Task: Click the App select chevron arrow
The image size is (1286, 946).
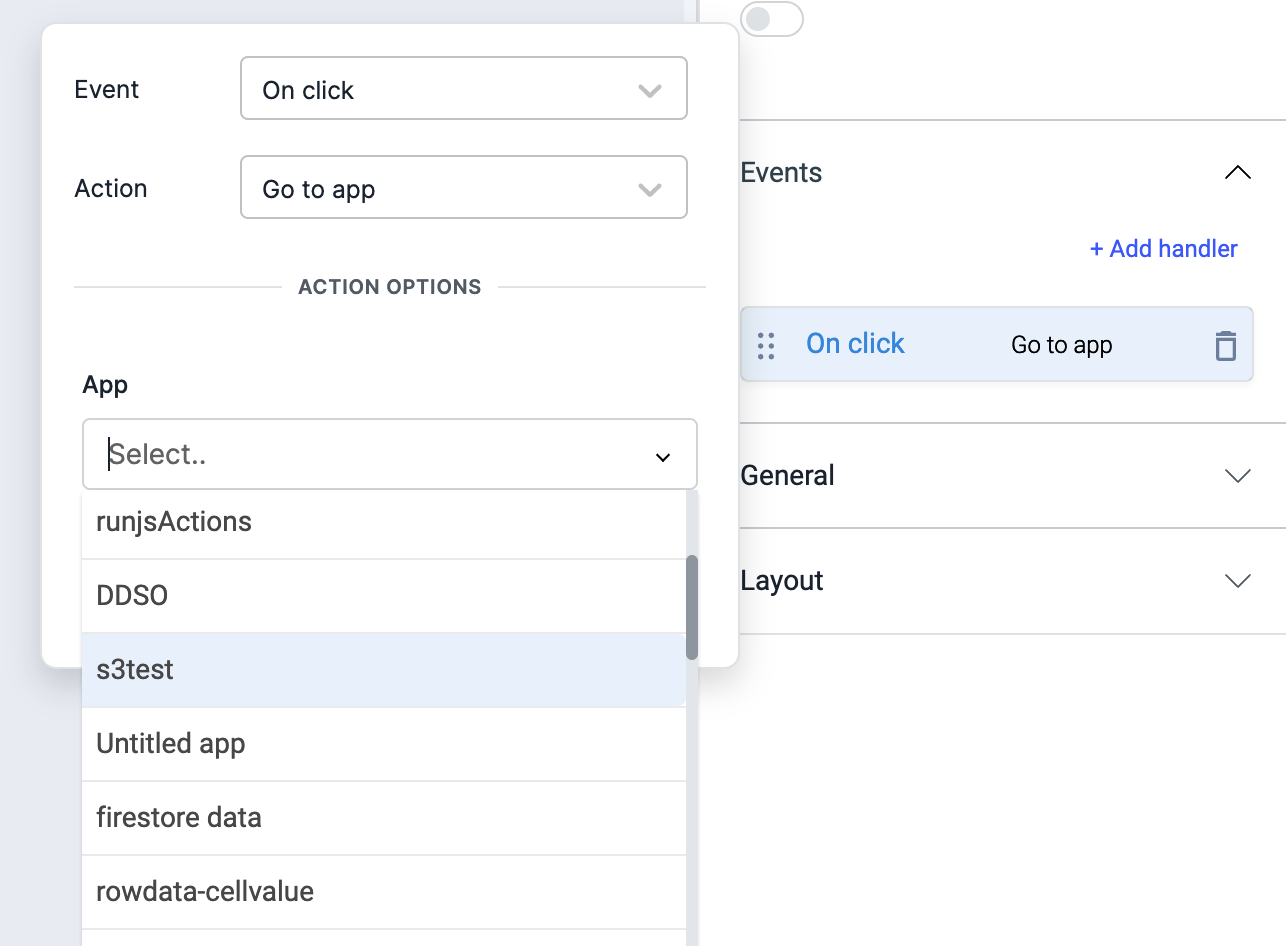Action: point(662,456)
